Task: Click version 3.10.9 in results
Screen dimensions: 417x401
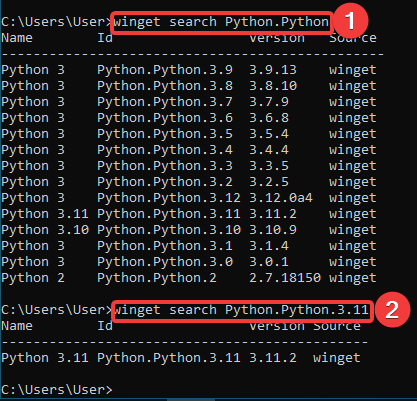Action: tap(273, 230)
